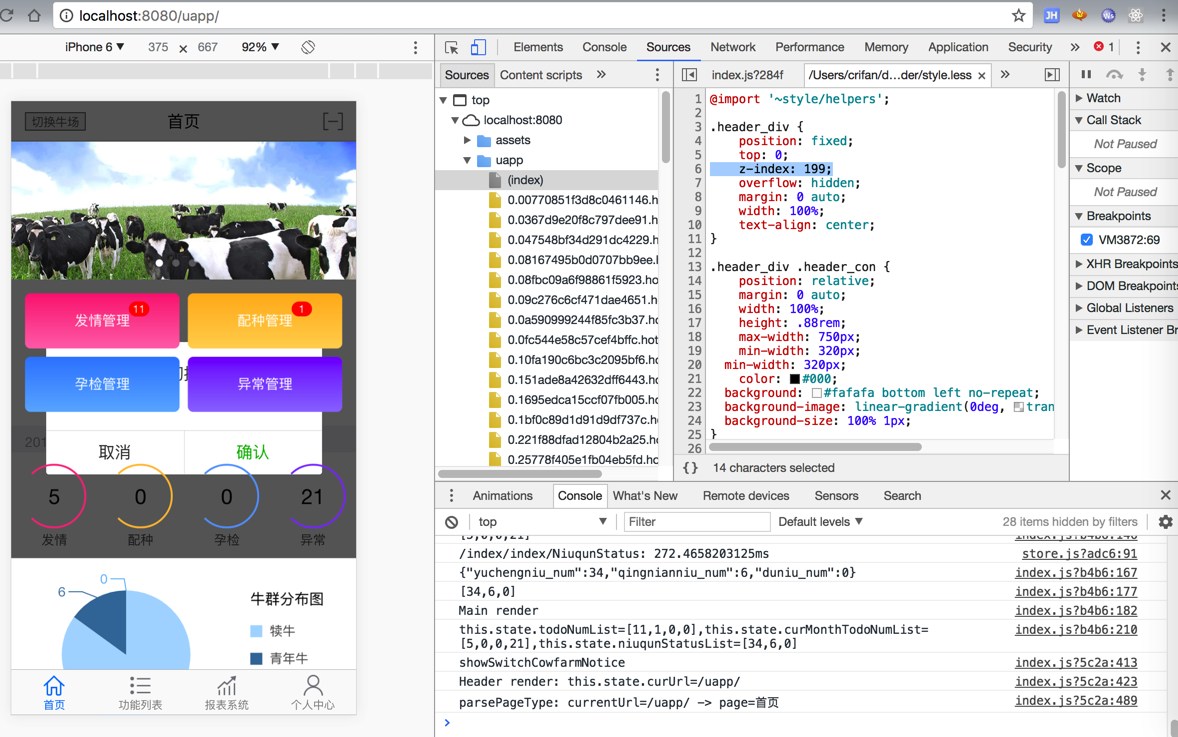The image size is (1178, 737).
Task: Toggle the VM3872:69 breakpoint checkbox
Action: point(1086,240)
